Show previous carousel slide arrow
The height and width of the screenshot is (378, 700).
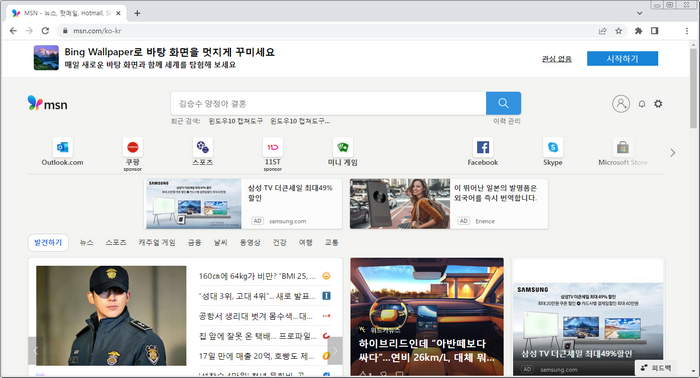(x=36, y=351)
